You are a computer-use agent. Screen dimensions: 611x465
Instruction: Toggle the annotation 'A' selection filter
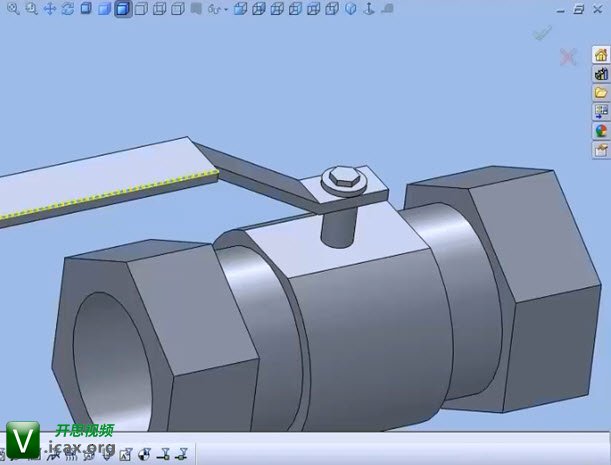[x=125, y=454]
